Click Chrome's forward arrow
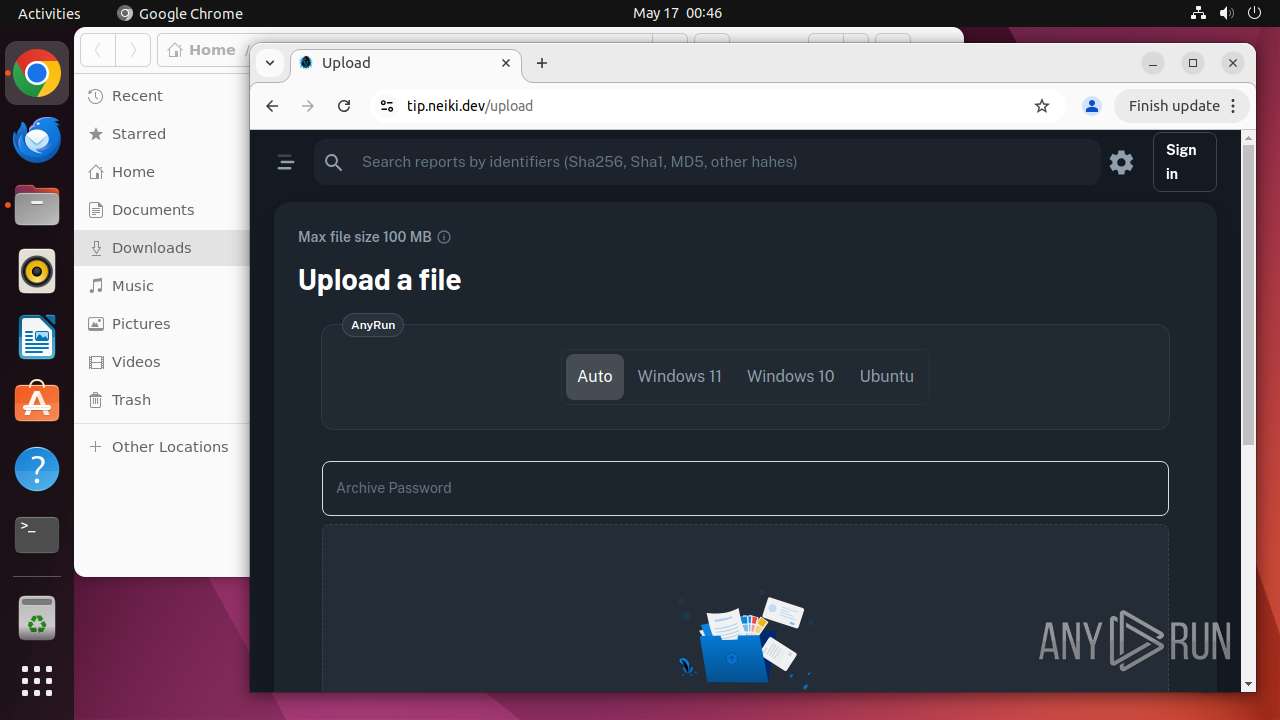The height and width of the screenshot is (720, 1280). coord(308,106)
